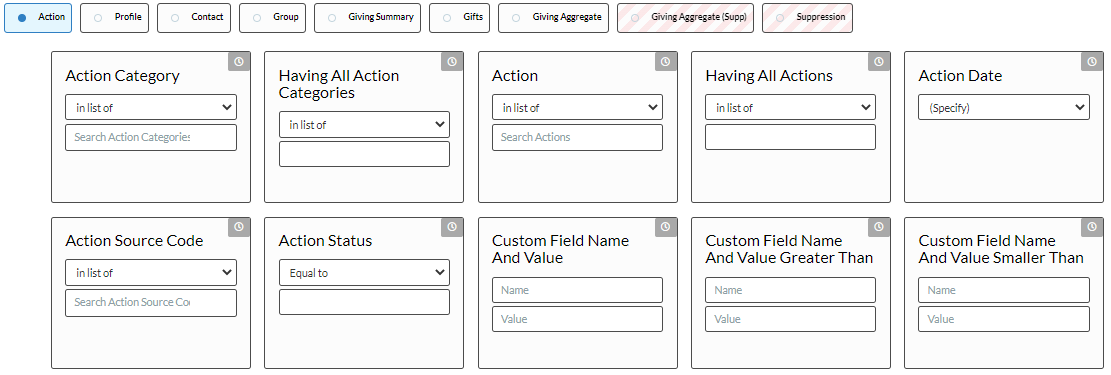
Task: Click the 'Action Status' card title
Action: [x=326, y=241]
